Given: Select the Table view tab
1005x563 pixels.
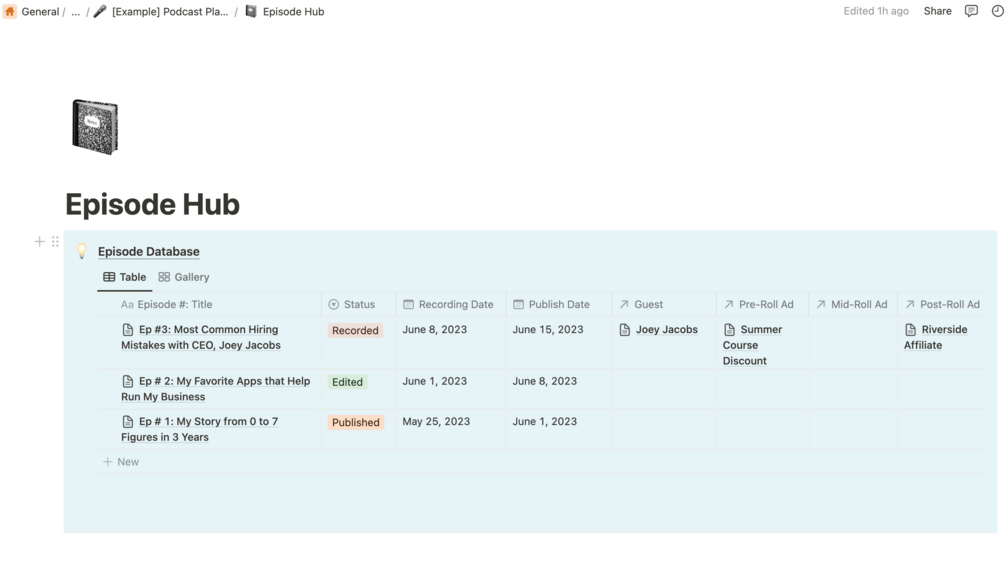Looking at the screenshot, I should [x=125, y=277].
